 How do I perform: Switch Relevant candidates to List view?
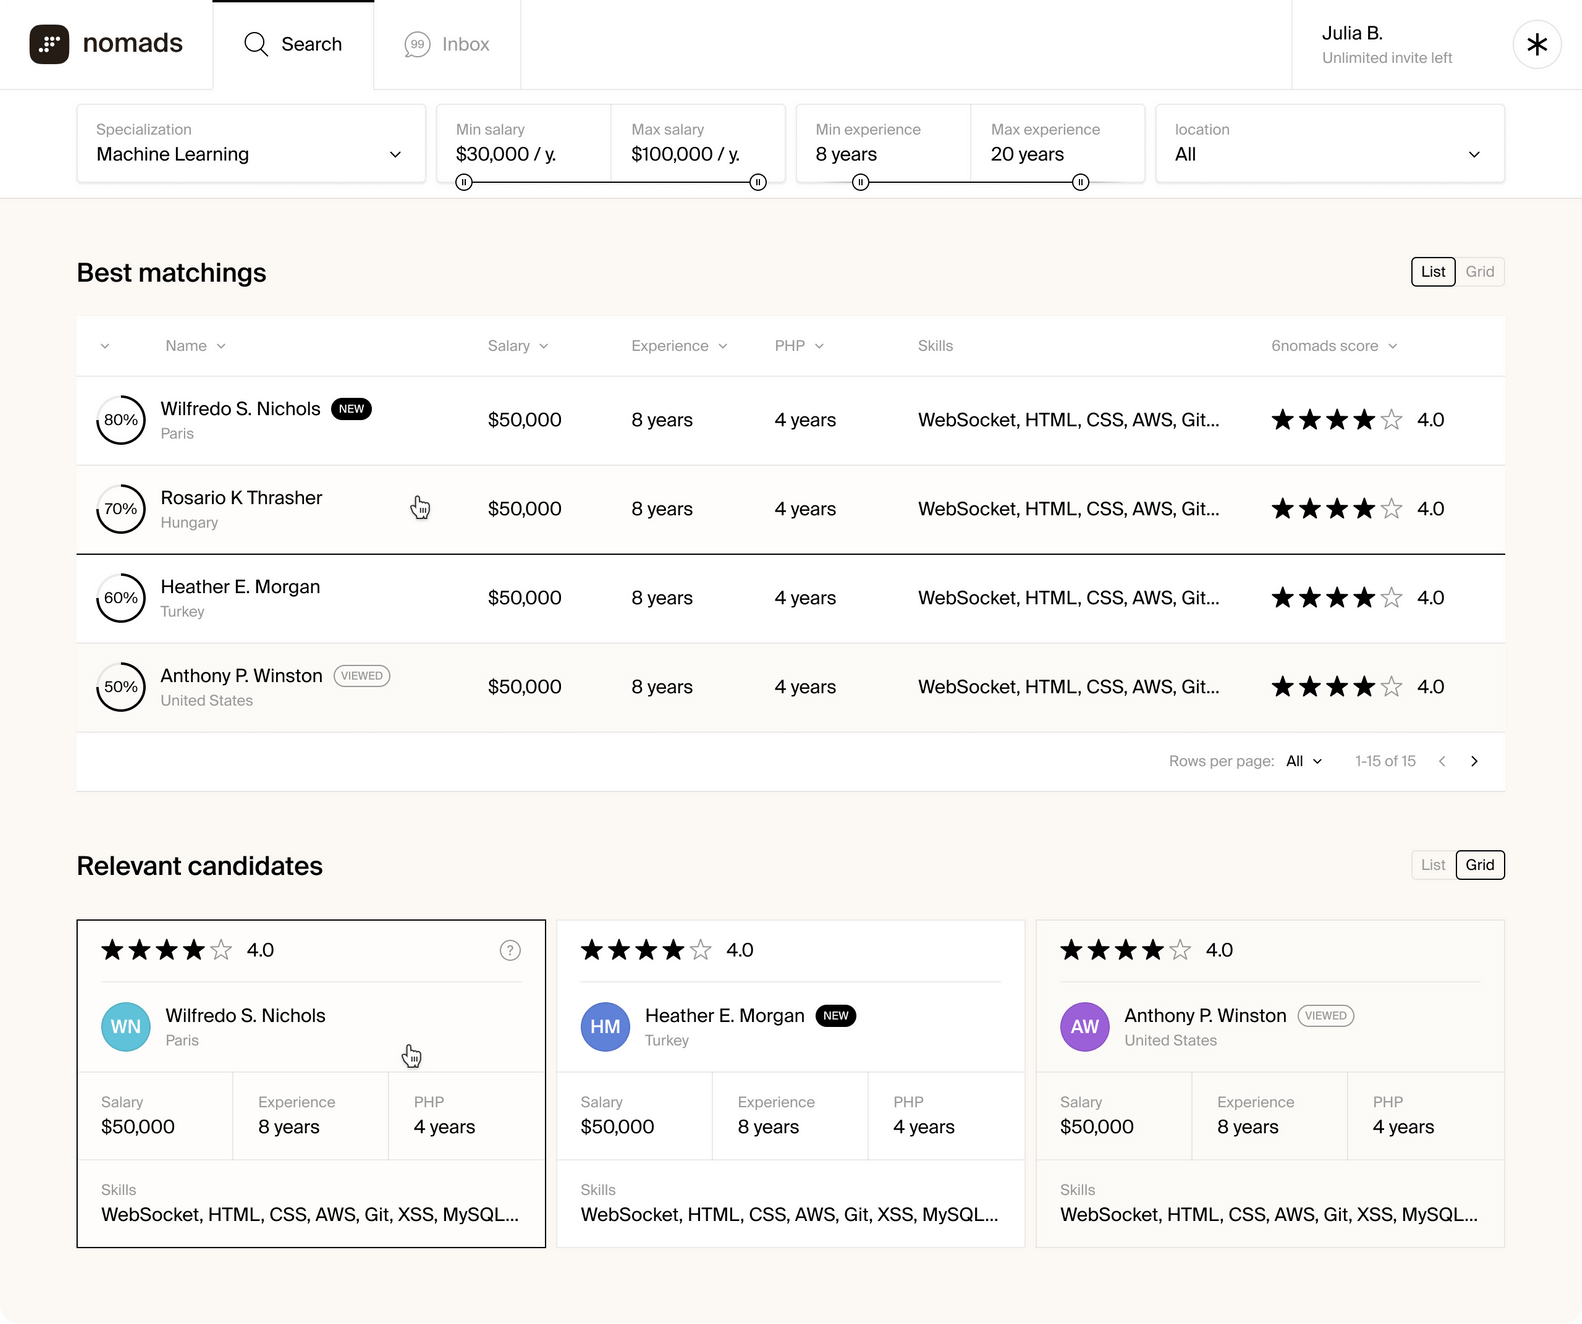coord(1433,865)
